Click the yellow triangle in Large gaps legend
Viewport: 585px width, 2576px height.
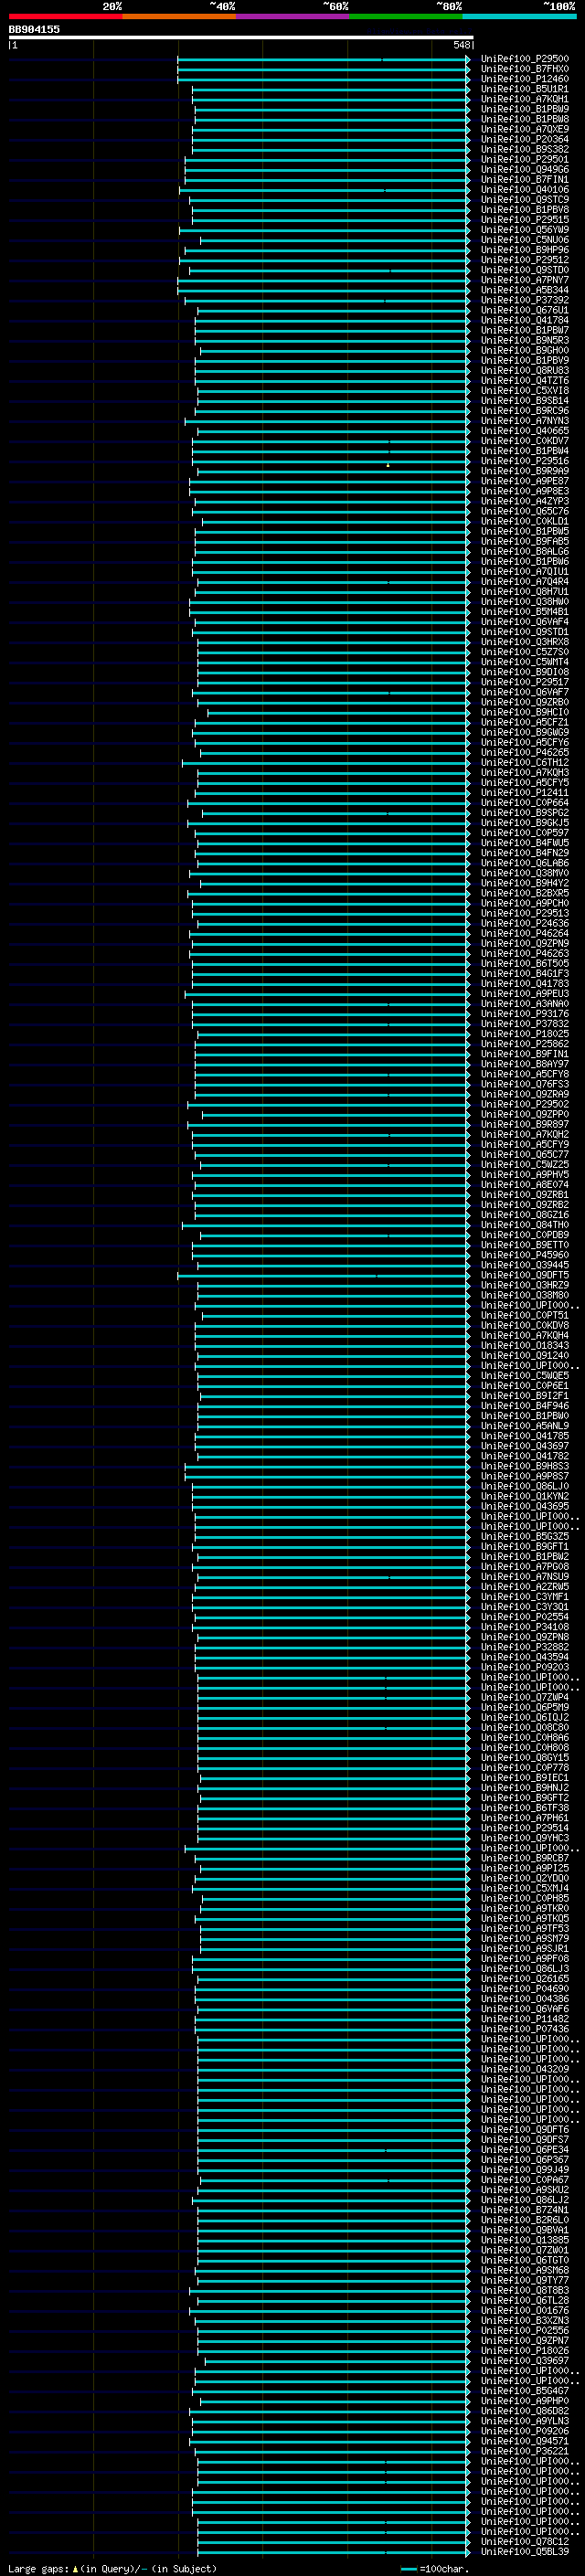click(75, 2568)
